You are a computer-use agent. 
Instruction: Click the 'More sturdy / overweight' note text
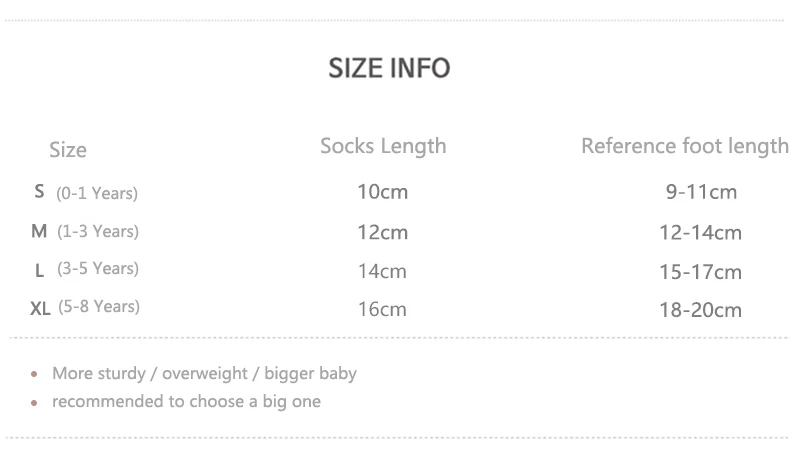click(204, 373)
